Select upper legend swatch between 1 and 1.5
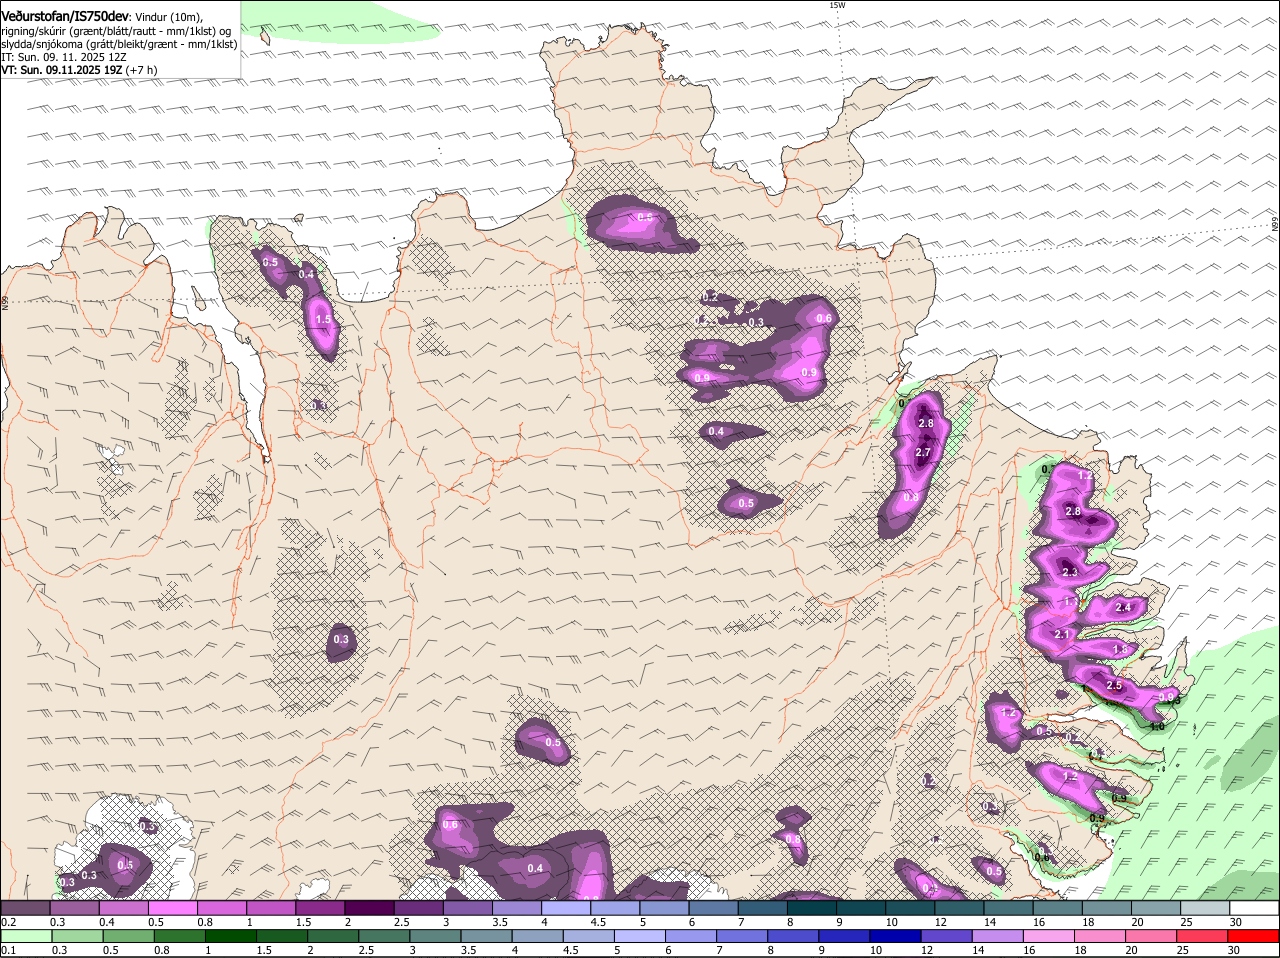This screenshot has height=958, width=1280. pyautogui.click(x=271, y=907)
